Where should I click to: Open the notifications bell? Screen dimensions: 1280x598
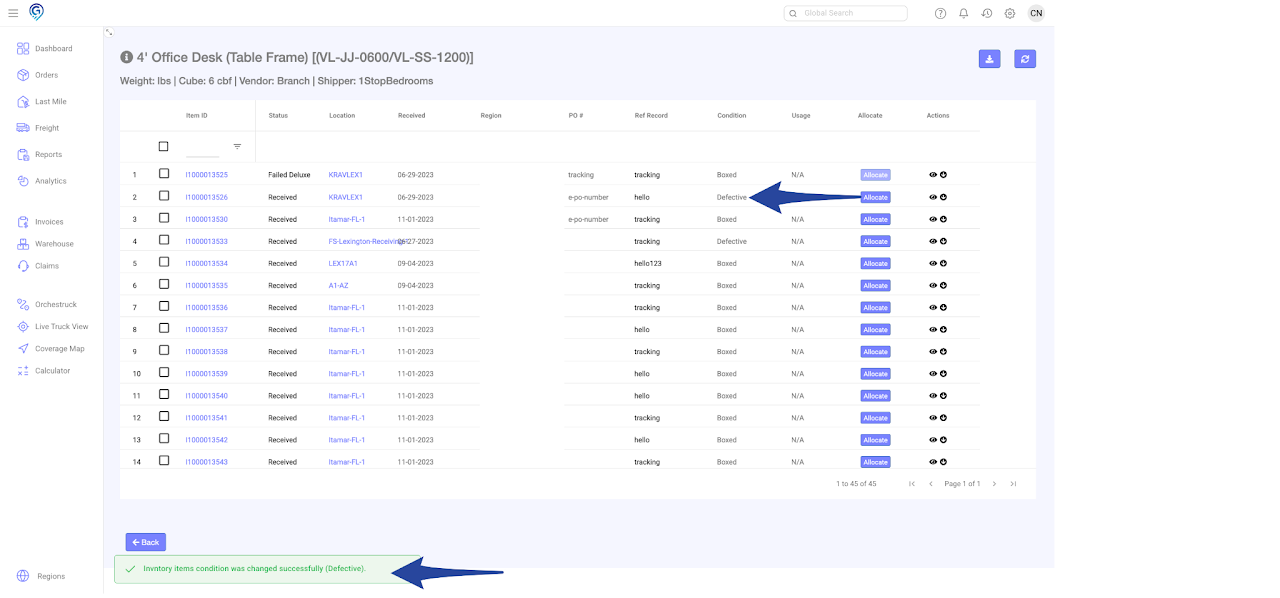[963, 13]
